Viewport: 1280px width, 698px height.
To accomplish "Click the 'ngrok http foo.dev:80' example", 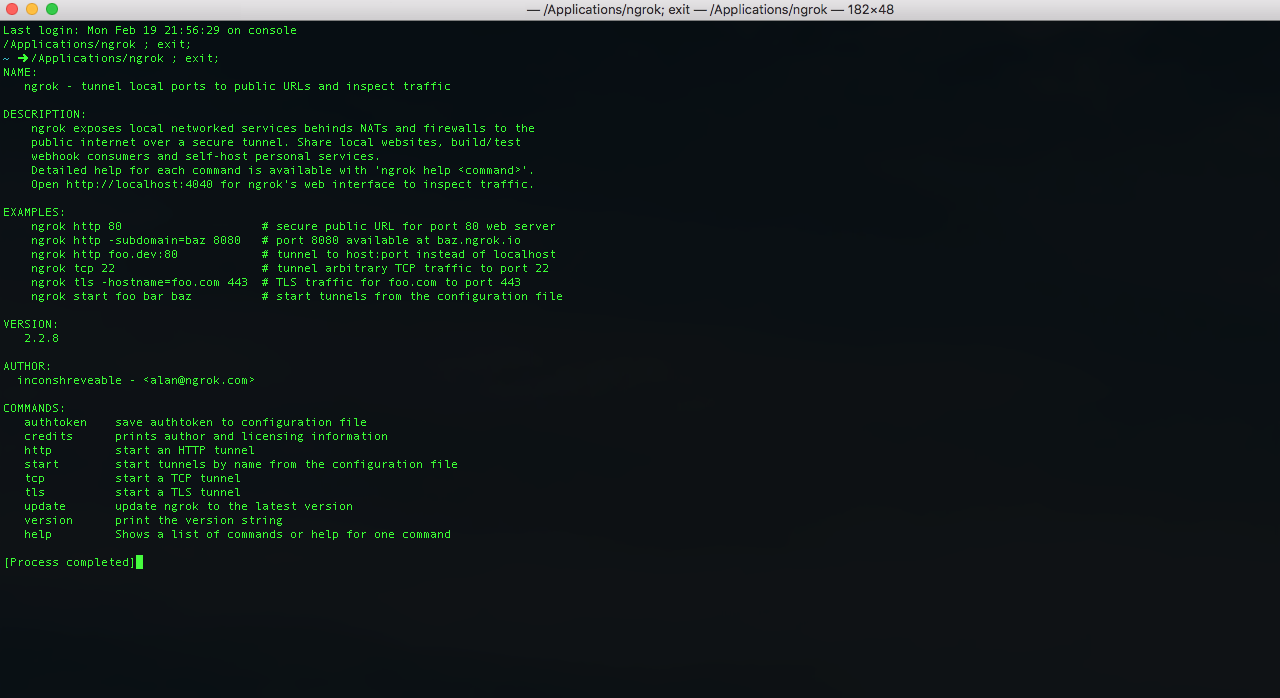I will pyautogui.click(x=104, y=254).
